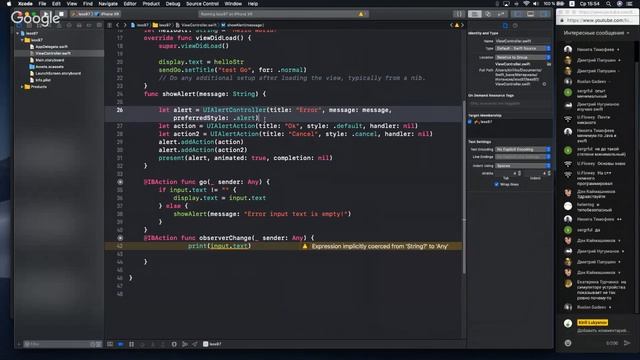Adjust the Tab width stepper
640x360 pixels.
[519, 173]
